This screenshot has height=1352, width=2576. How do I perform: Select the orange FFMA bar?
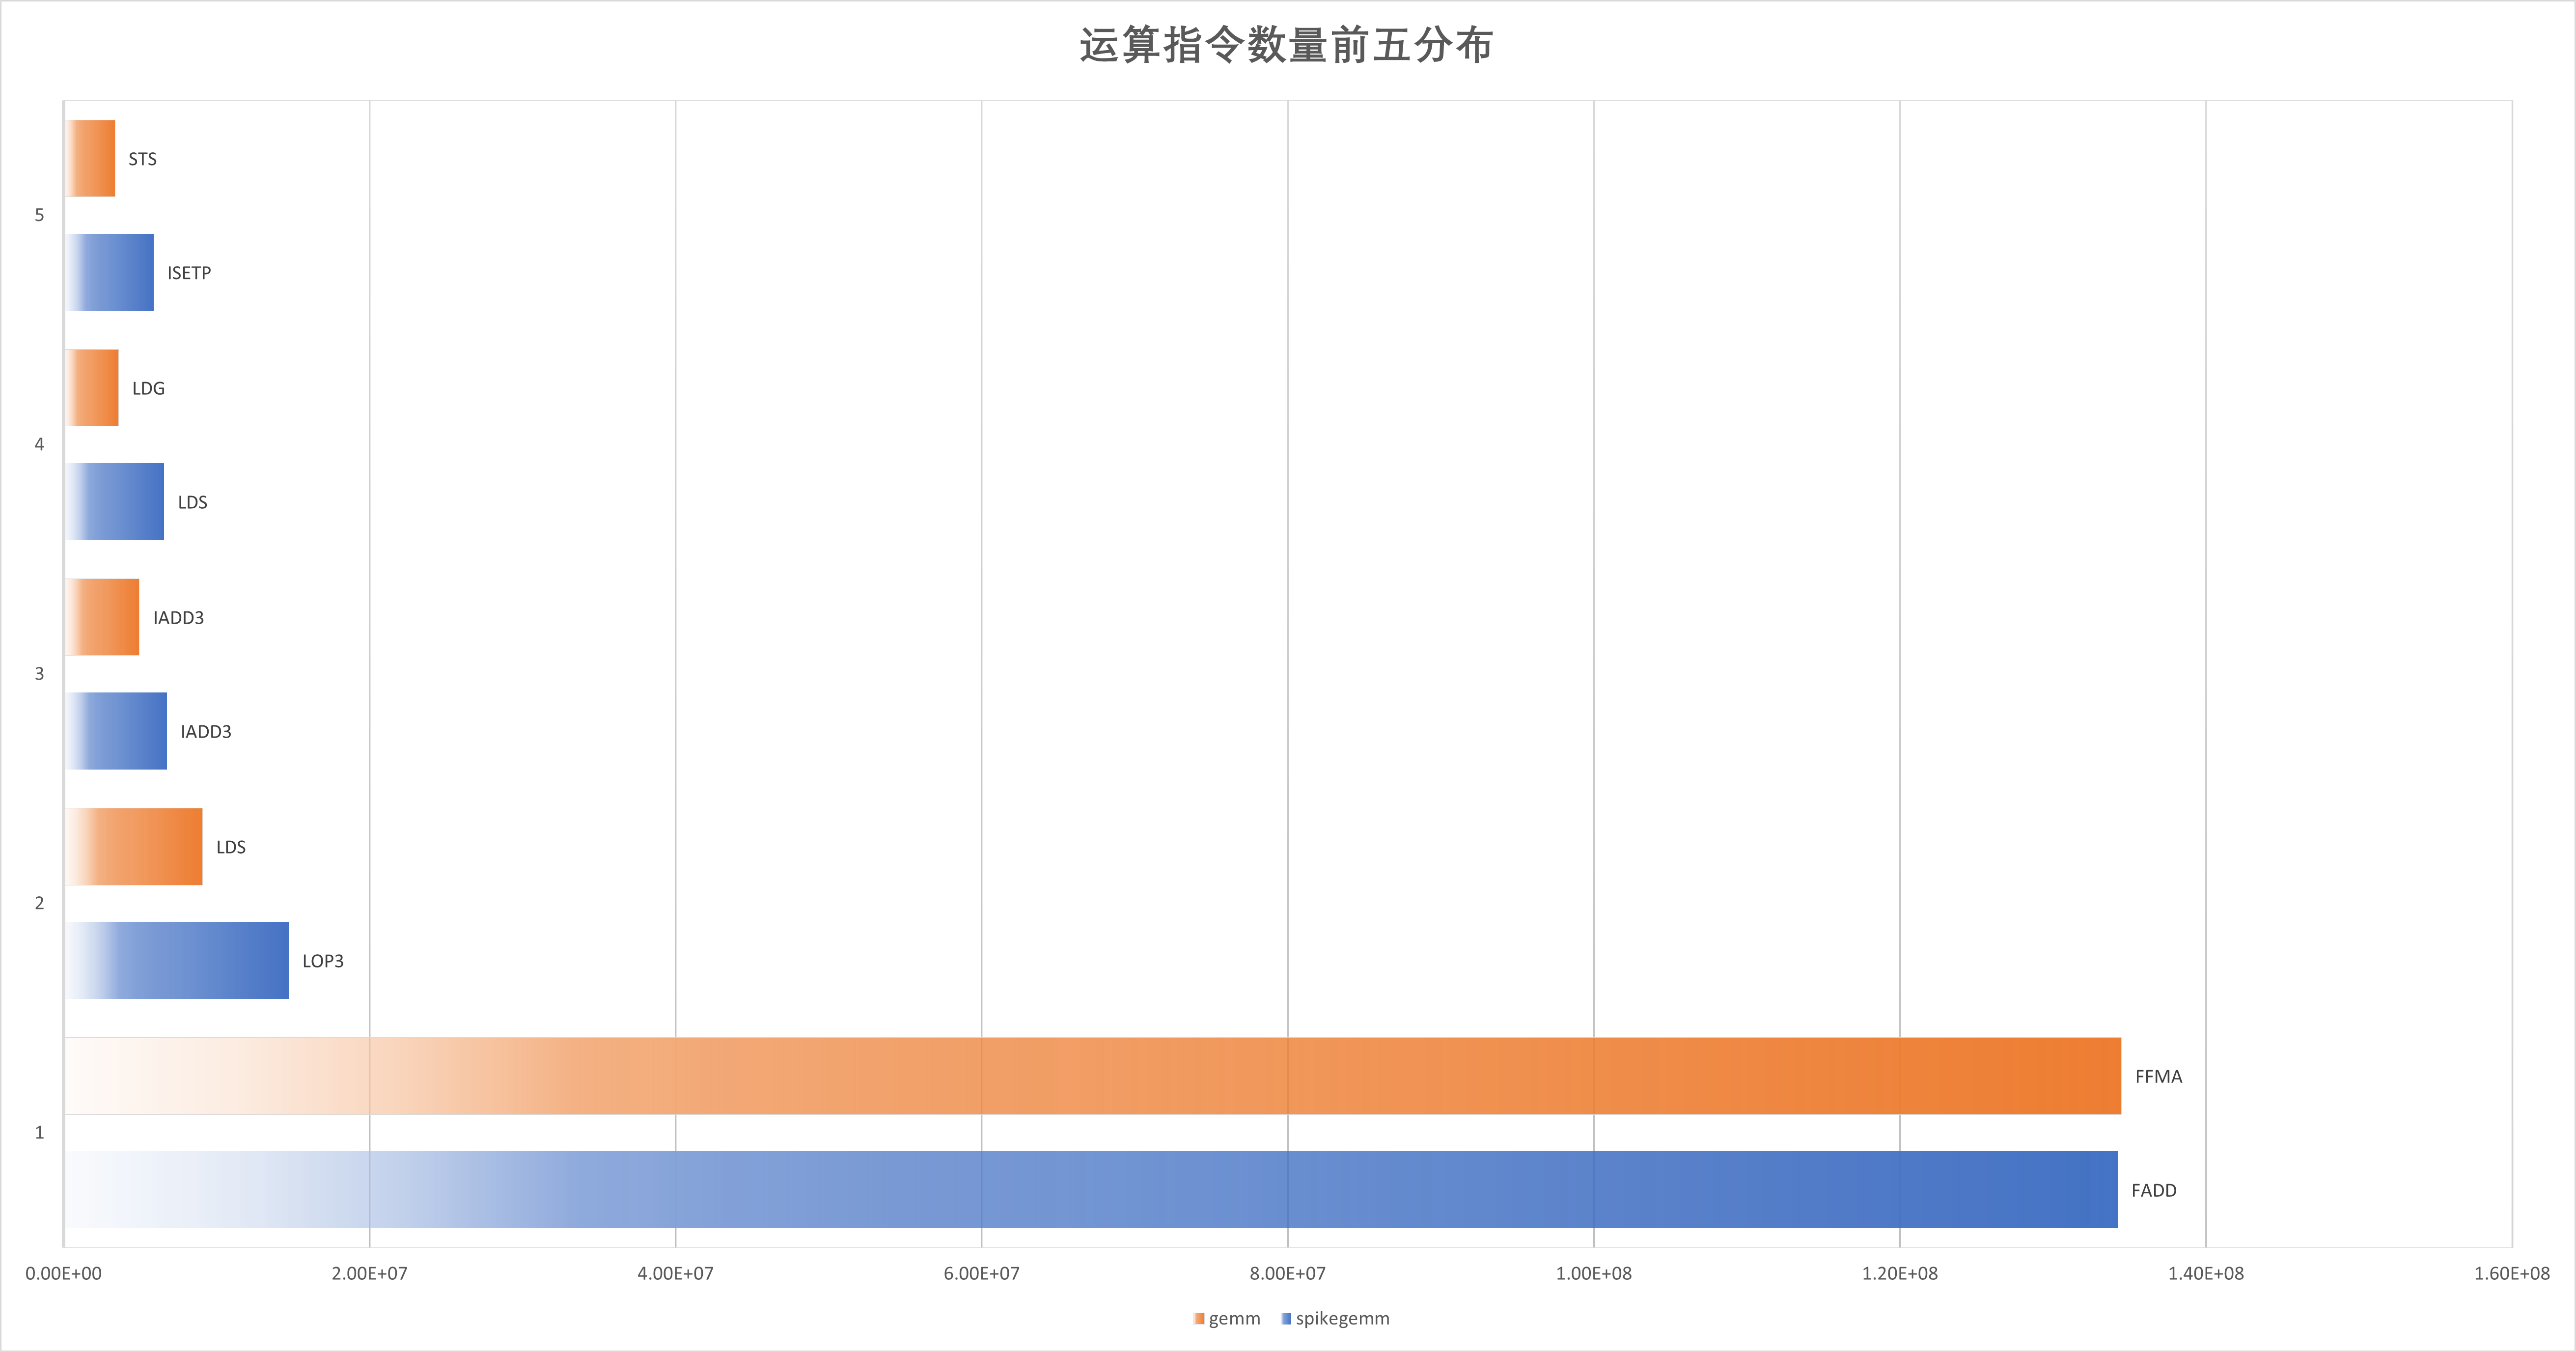(x=1093, y=1076)
